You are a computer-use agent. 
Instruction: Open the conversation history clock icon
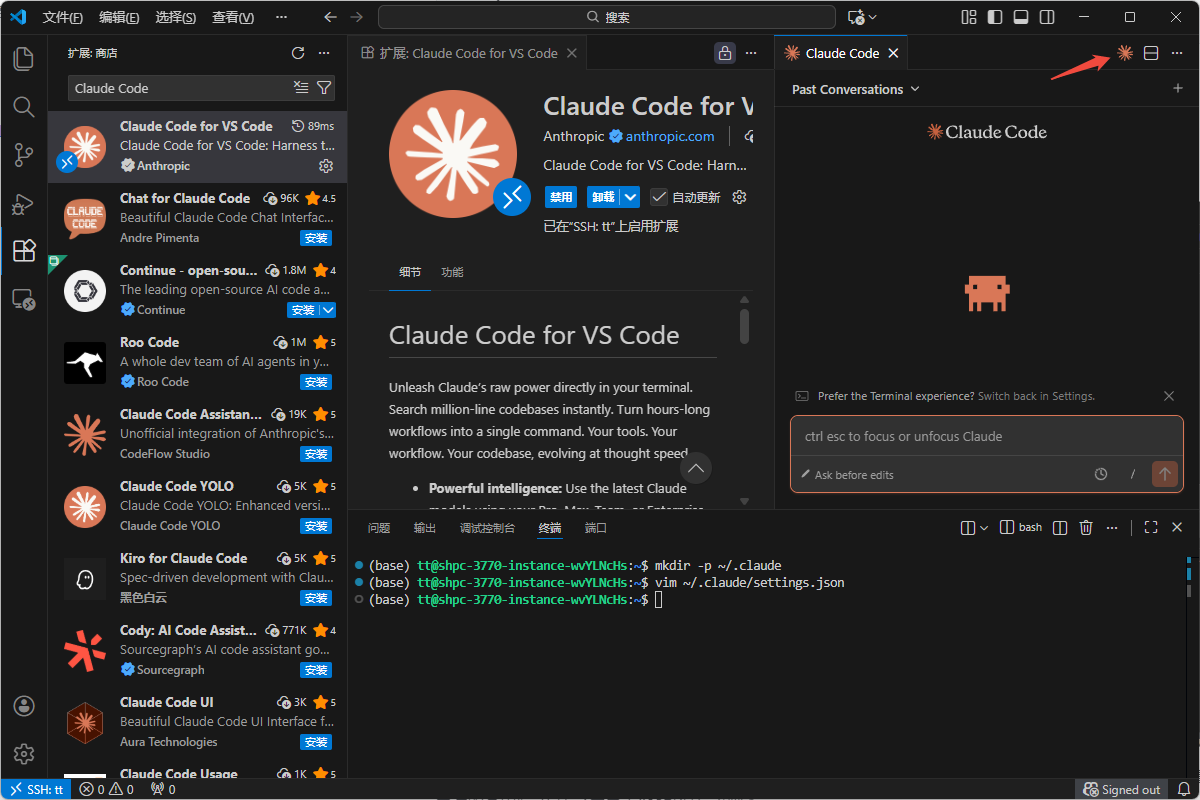click(1101, 474)
